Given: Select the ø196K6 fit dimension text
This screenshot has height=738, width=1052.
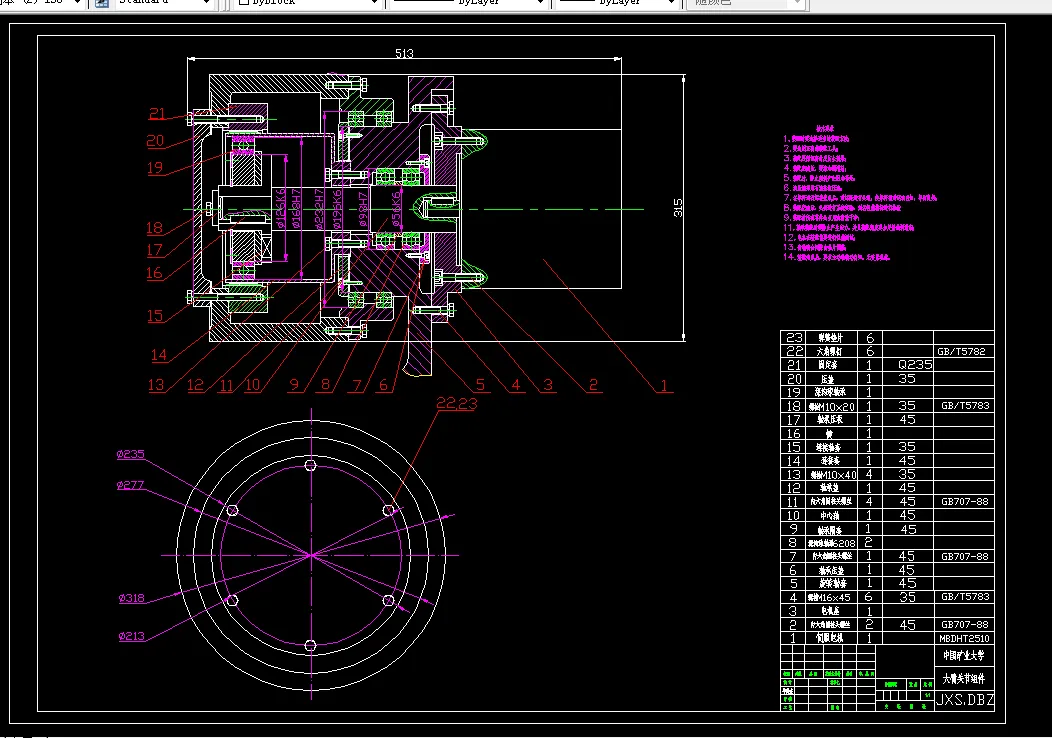Looking at the screenshot, I should pos(337,209).
